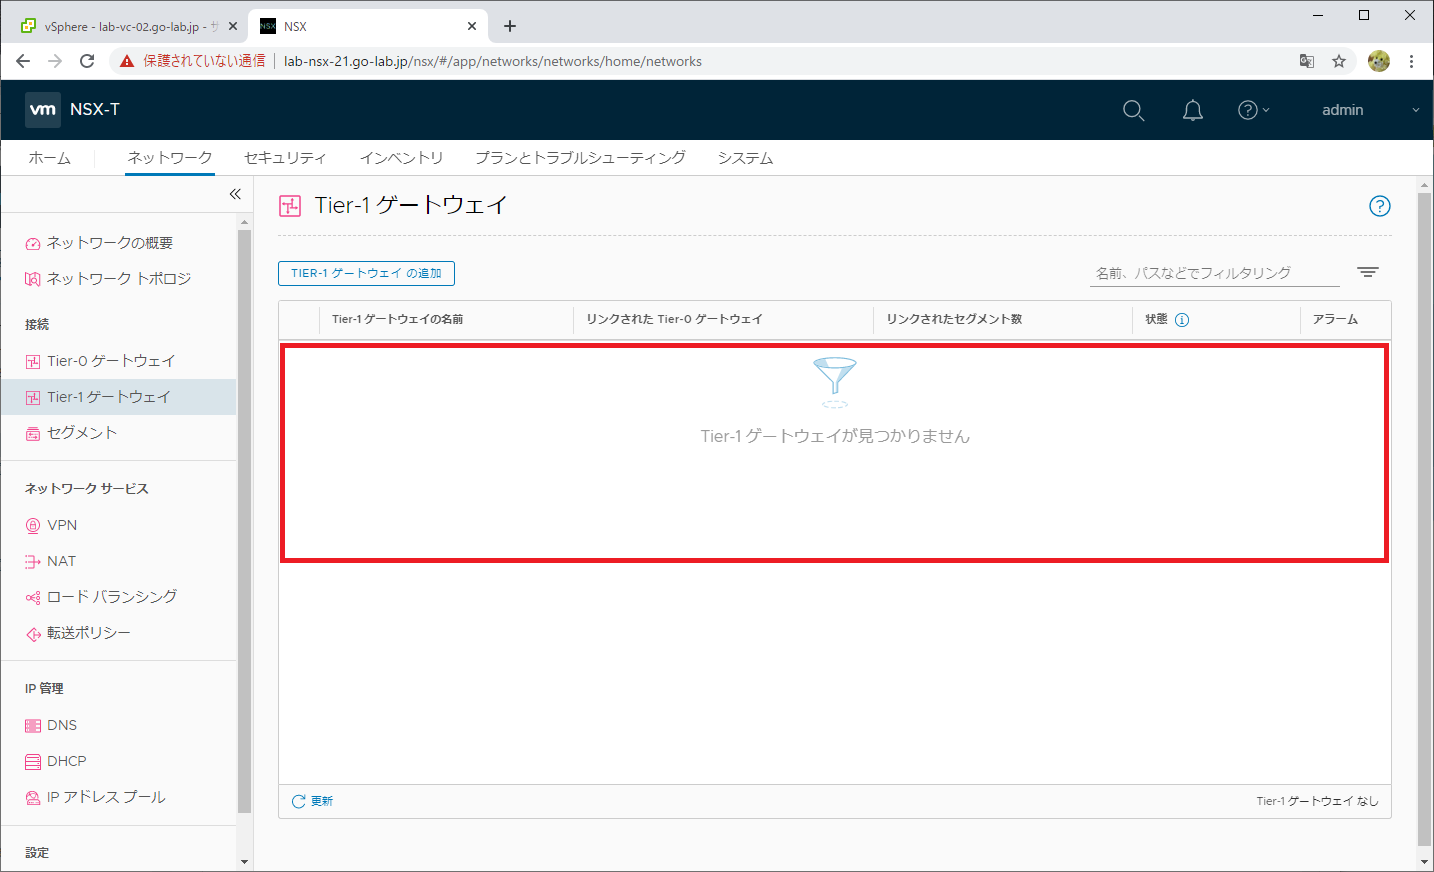Bookmark this page with star icon
The width and height of the screenshot is (1434, 872).
(1339, 61)
